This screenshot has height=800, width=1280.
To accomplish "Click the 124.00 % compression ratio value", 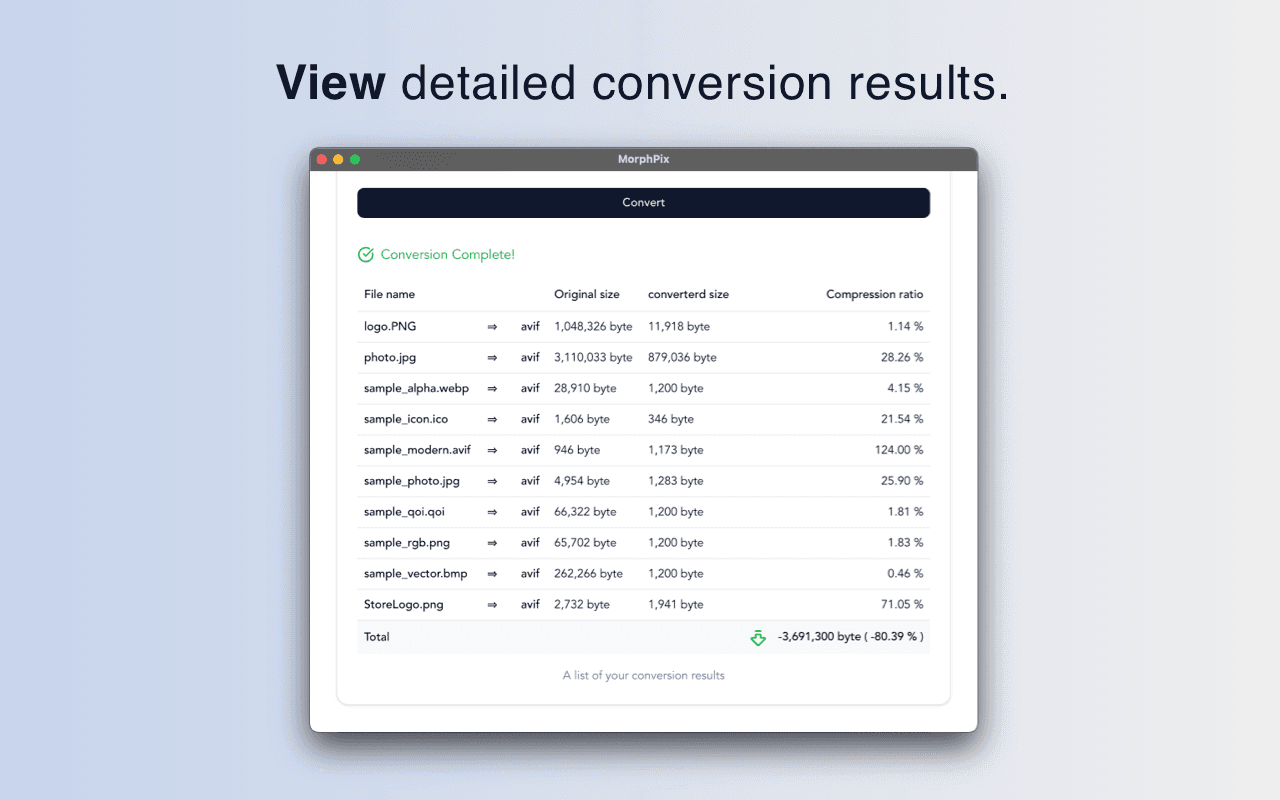I will pos(898,450).
